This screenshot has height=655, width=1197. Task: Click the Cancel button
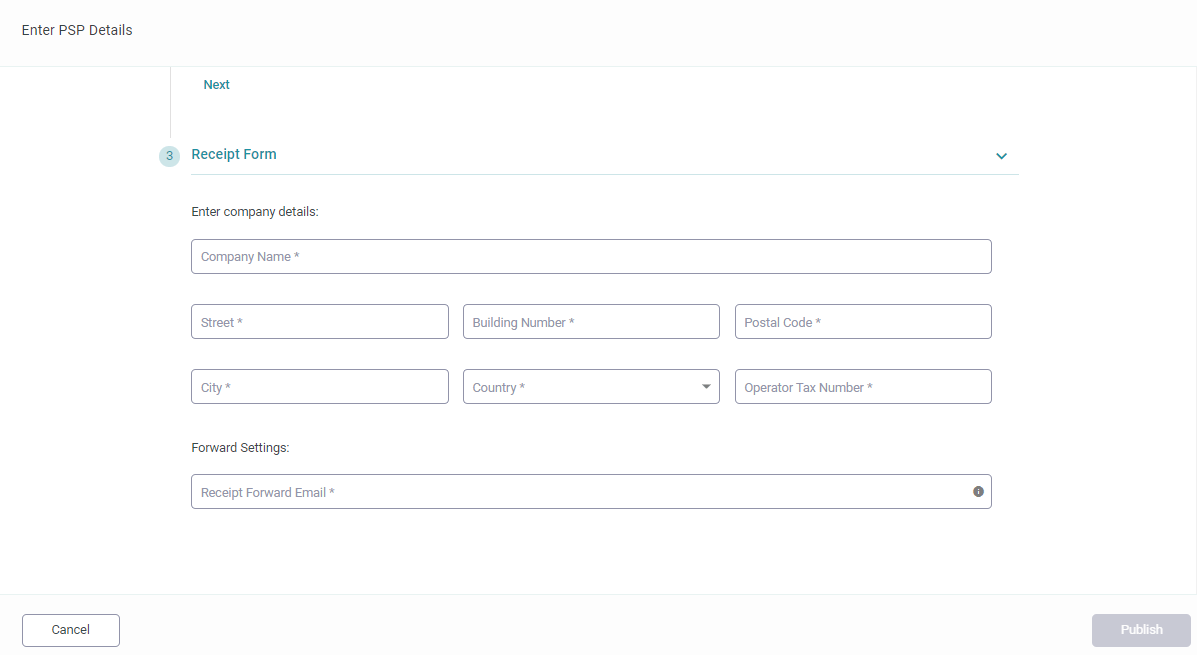pyautogui.click(x=70, y=630)
